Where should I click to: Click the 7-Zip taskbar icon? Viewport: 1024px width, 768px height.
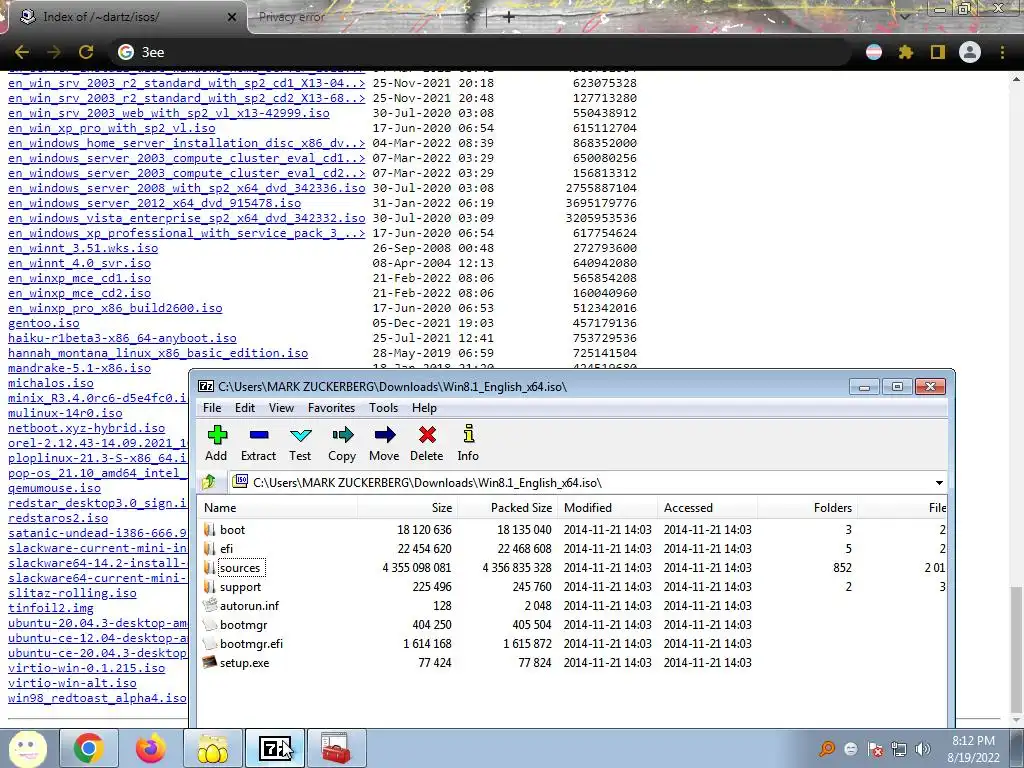coord(275,748)
